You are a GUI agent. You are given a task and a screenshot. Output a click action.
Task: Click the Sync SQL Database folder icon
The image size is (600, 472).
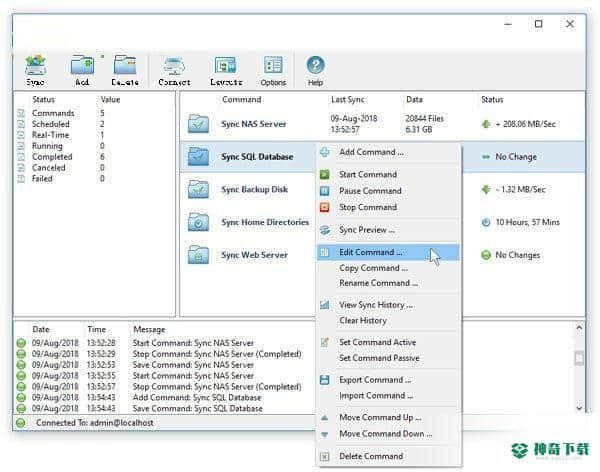pos(198,156)
